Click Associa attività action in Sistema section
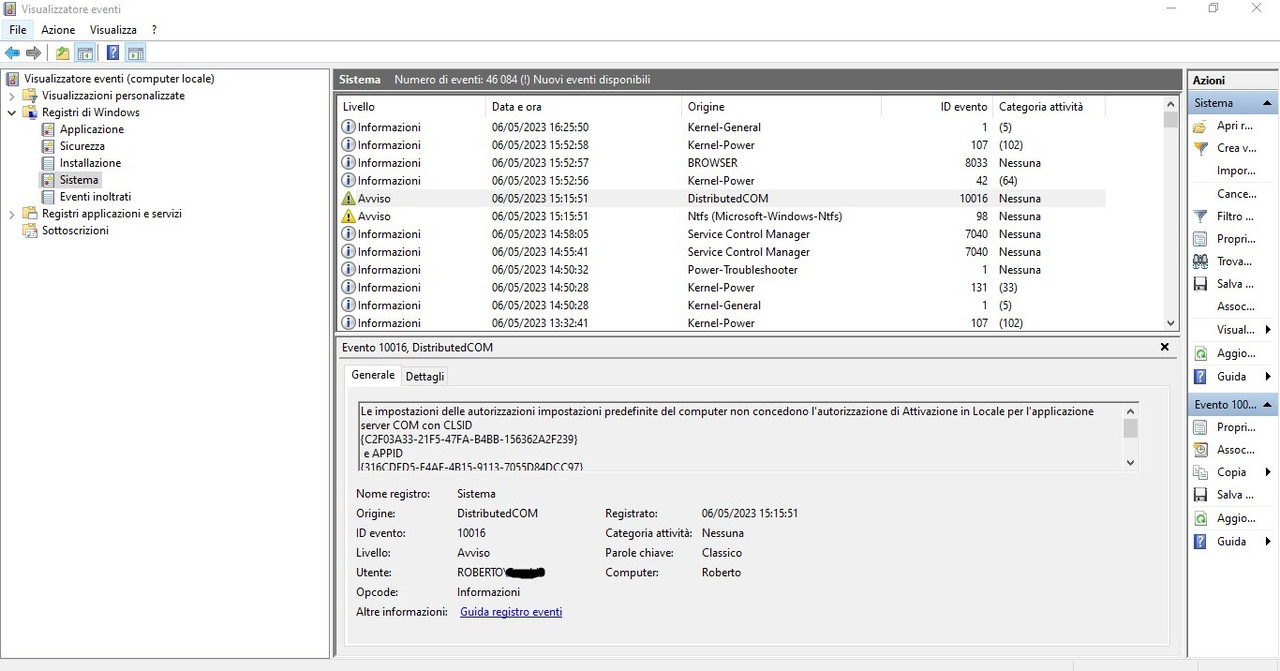1280x671 pixels. pos(1236,307)
